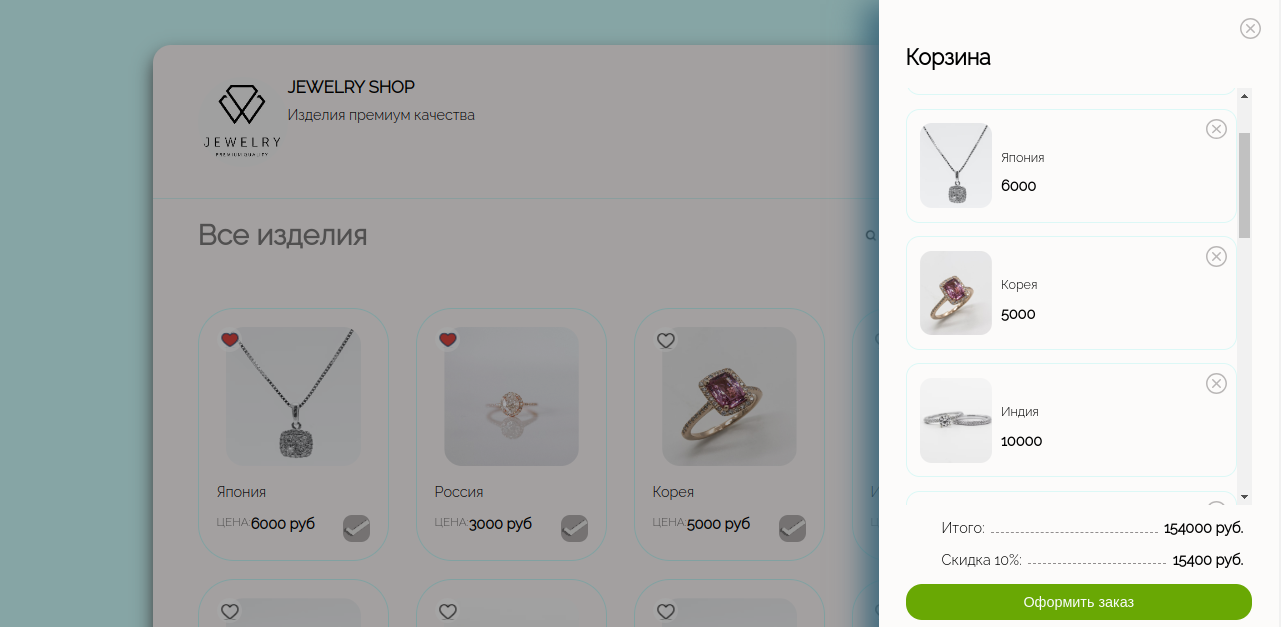
Task: Toggle the added checkmark on the Россия card
Action: [574, 528]
